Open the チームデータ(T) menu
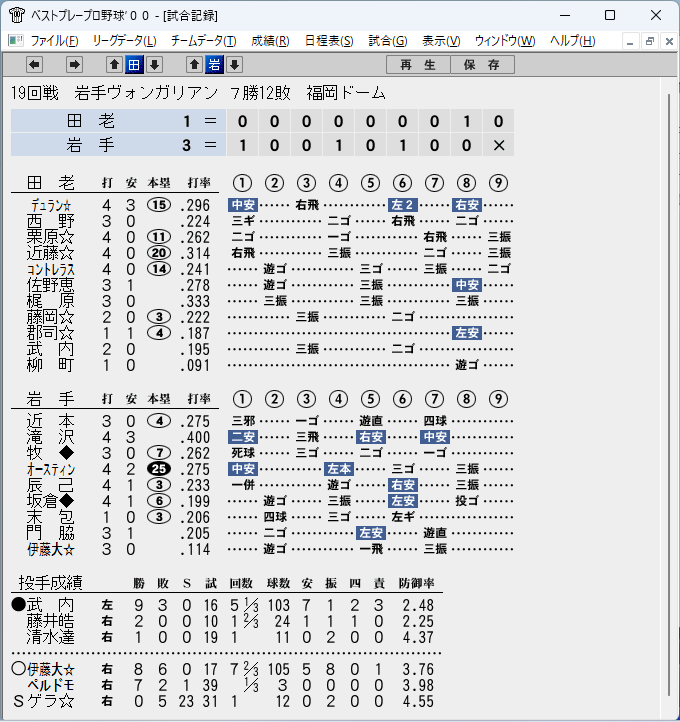Image resolution: width=680 pixels, height=722 pixels. point(204,41)
